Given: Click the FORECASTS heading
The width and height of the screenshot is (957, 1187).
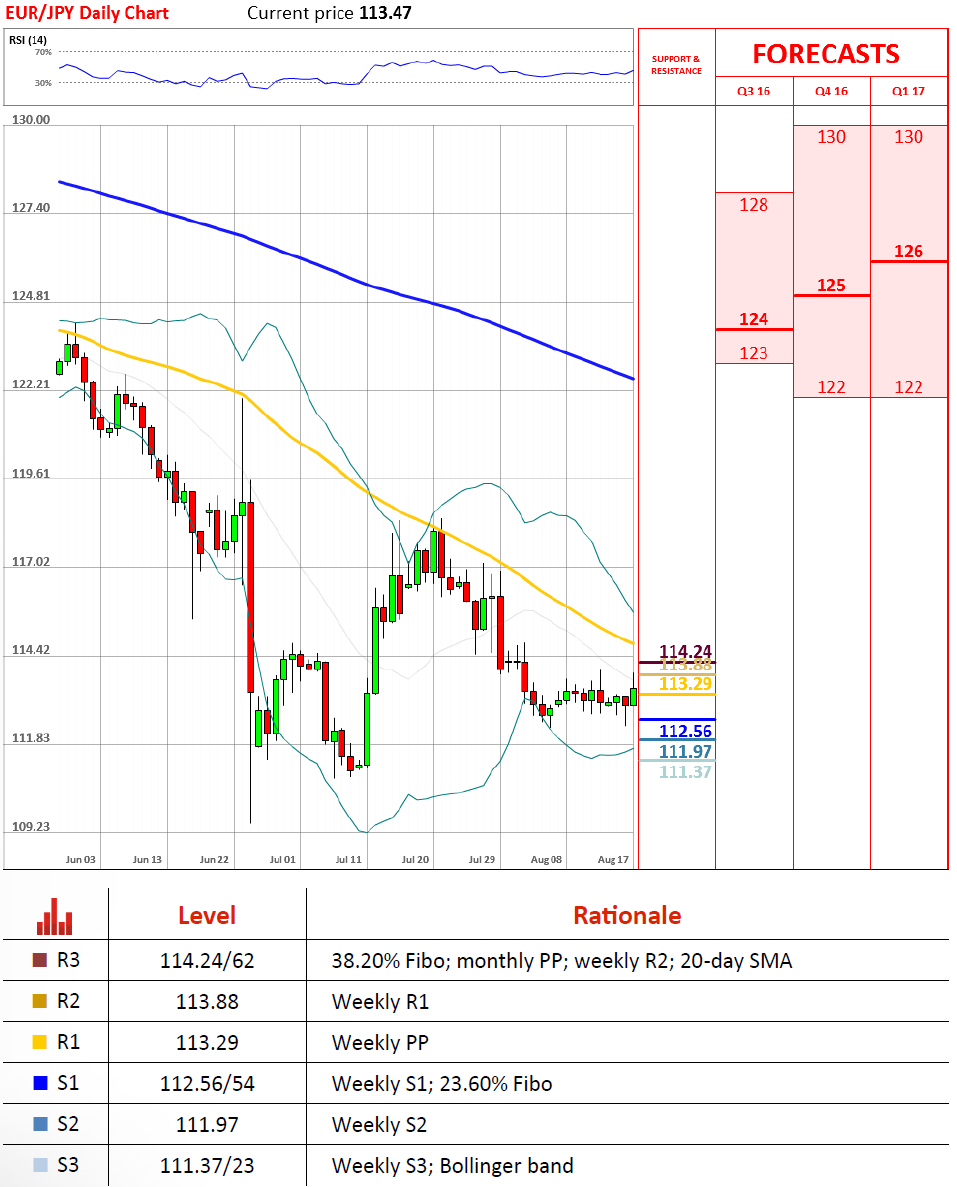Looking at the screenshot, I should point(825,53).
